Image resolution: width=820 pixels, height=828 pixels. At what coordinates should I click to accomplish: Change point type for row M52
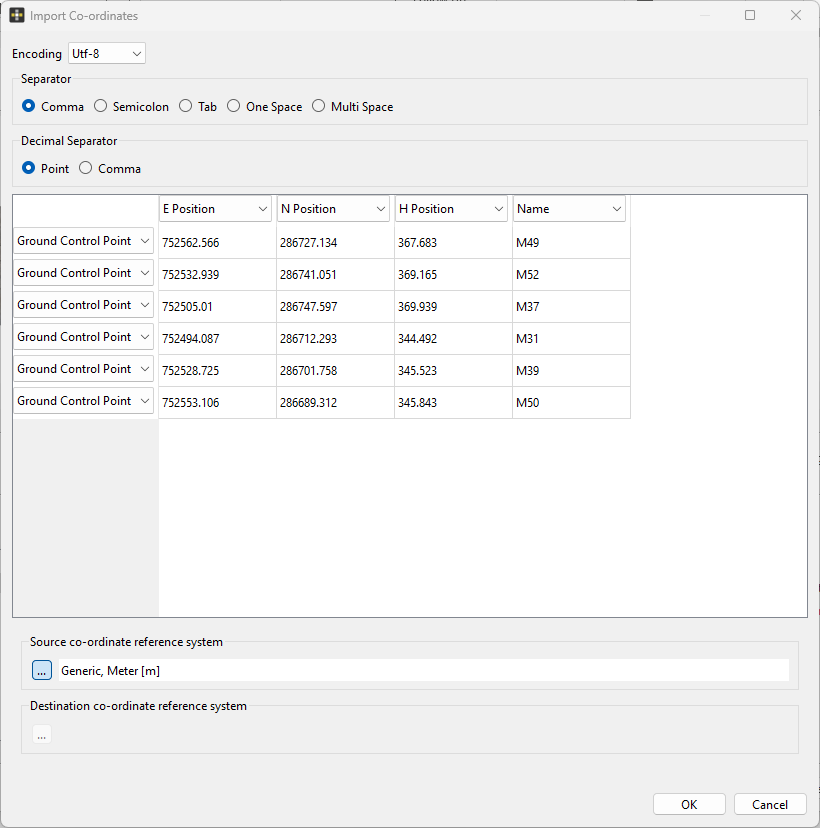tap(83, 273)
